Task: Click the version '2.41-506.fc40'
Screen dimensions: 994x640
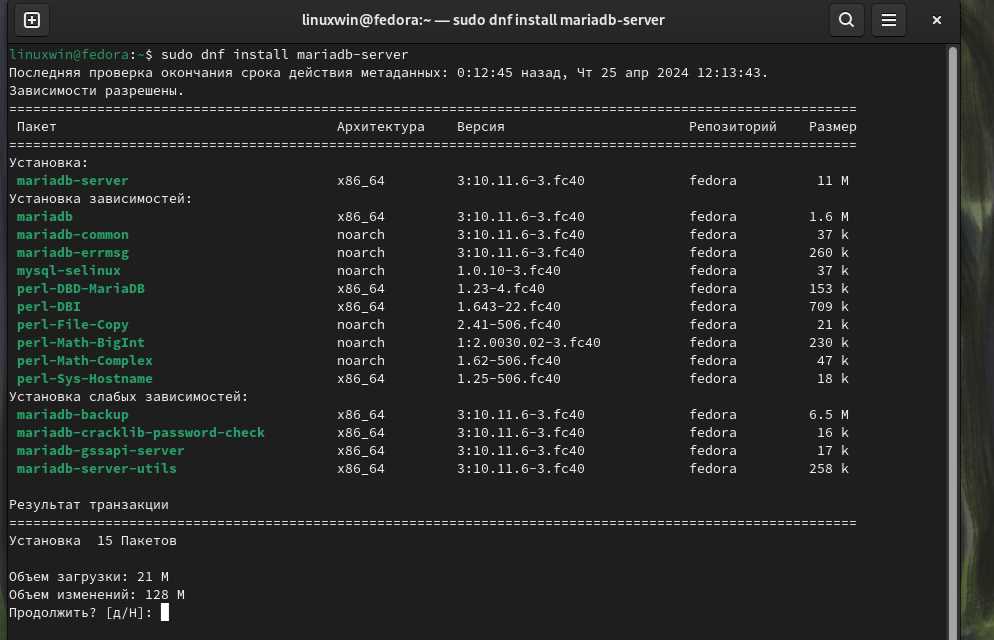Action: [x=508, y=324]
